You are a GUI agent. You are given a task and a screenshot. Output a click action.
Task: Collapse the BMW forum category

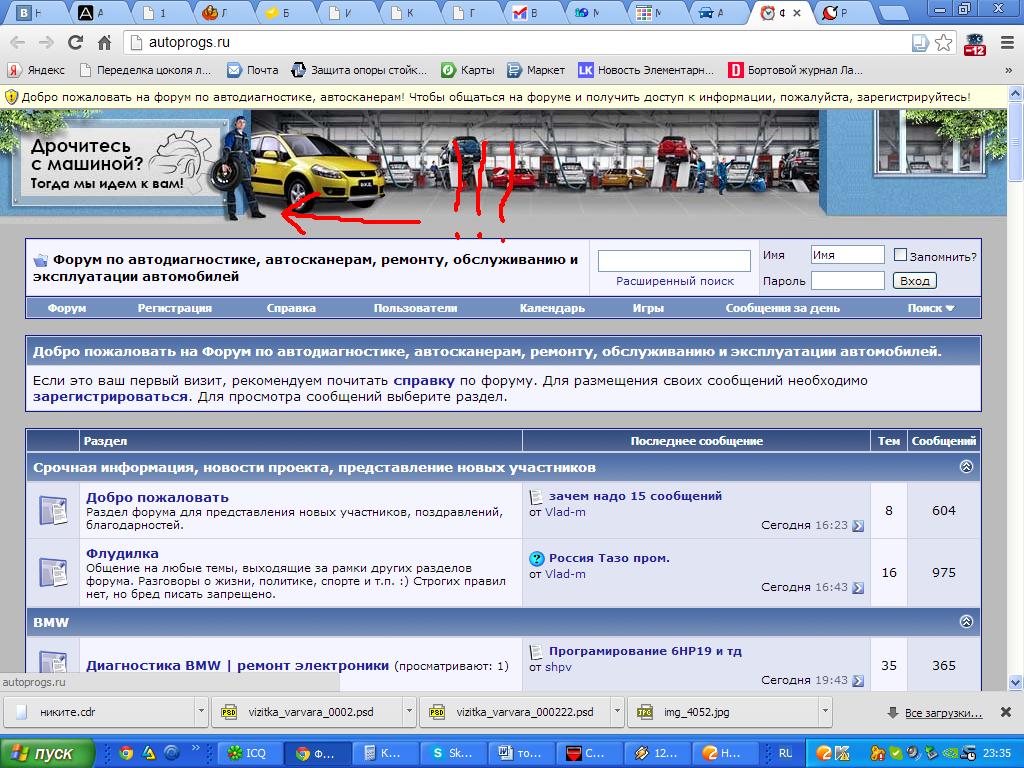pos(966,622)
